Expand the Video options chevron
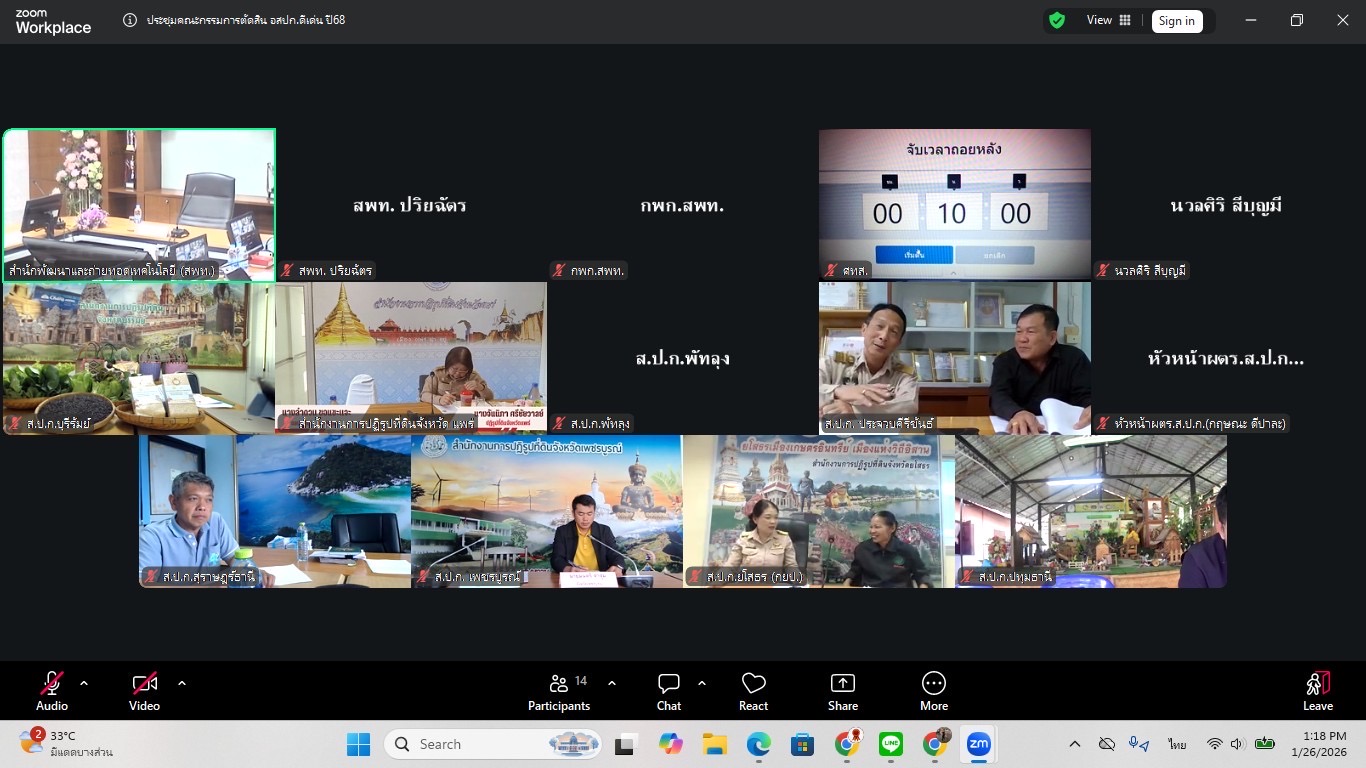1366x768 pixels. [181, 683]
